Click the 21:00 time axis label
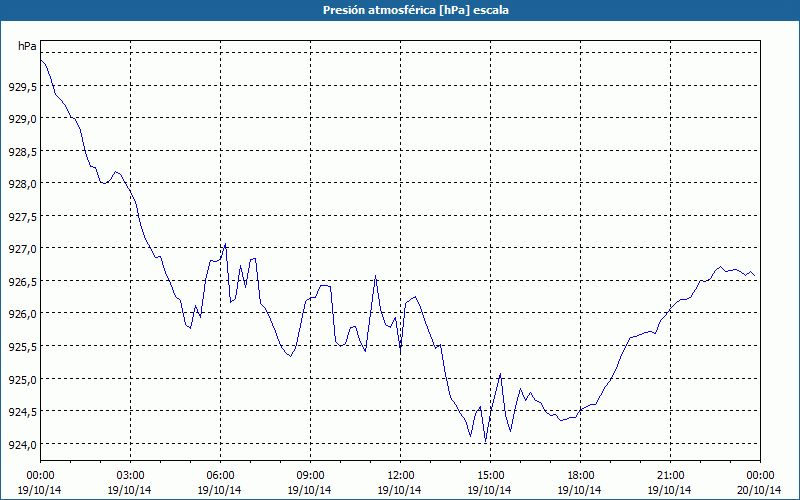The height and width of the screenshot is (500, 800). pos(670,476)
